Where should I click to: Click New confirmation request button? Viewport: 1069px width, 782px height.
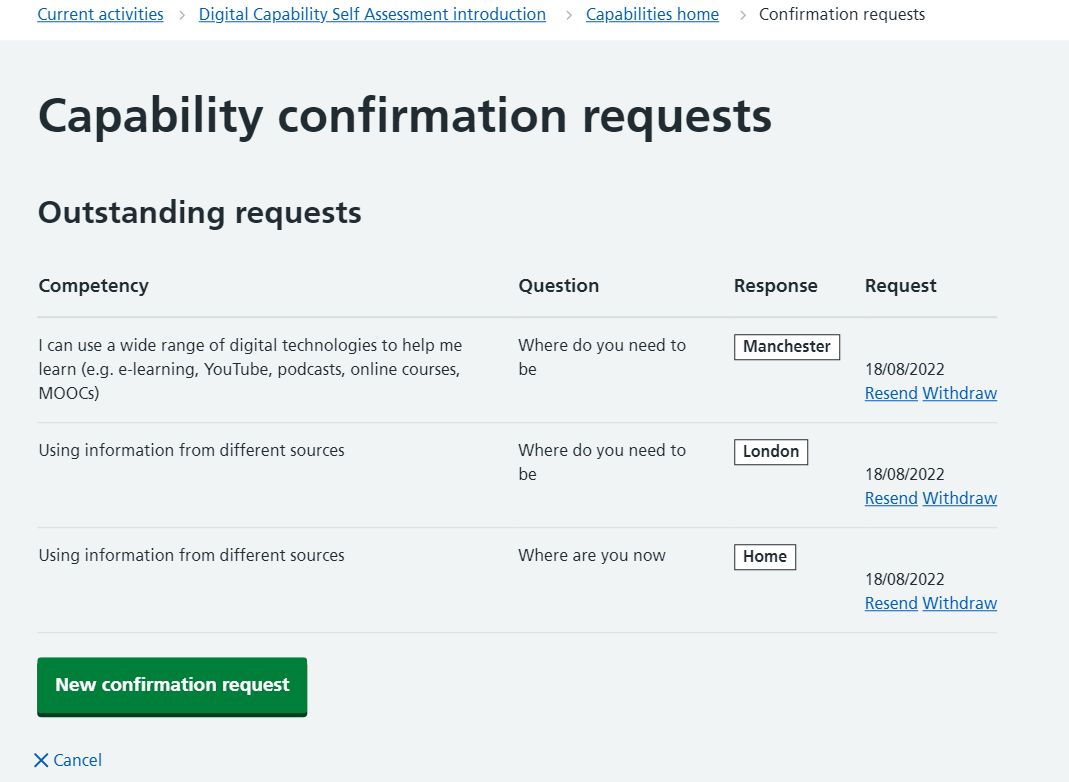pos(172,685)
